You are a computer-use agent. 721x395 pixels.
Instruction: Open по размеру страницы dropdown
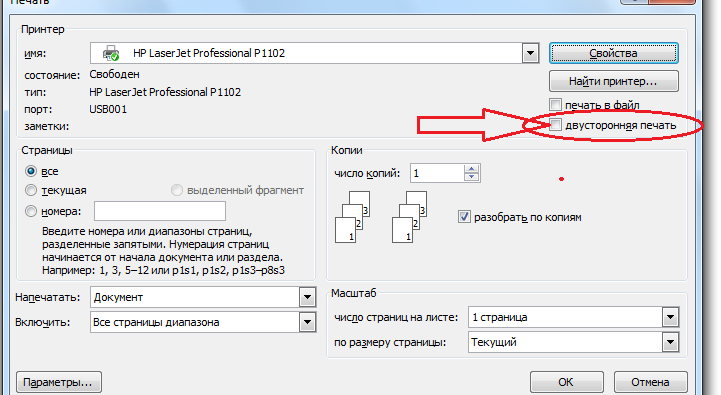670,342
